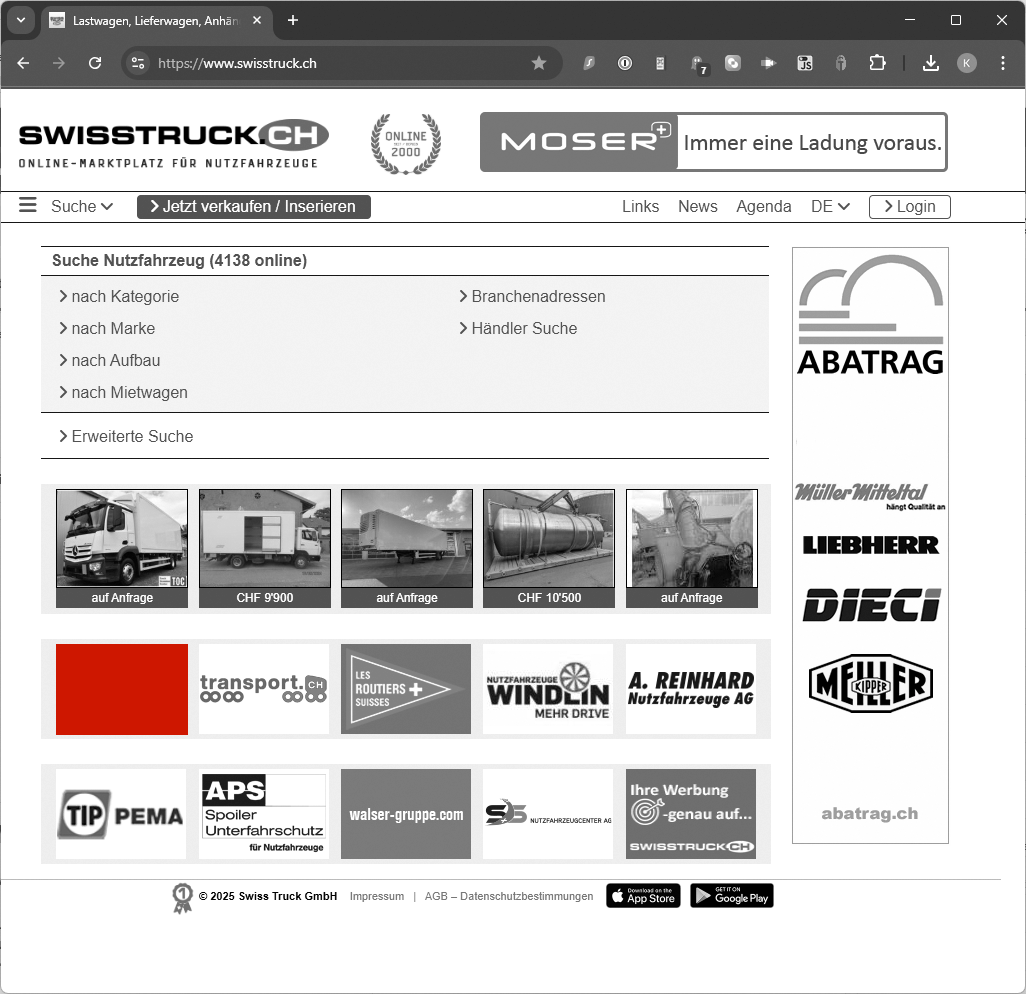Open the News menu item
The width and height of the screenshot is (1026, 994).
698,207
